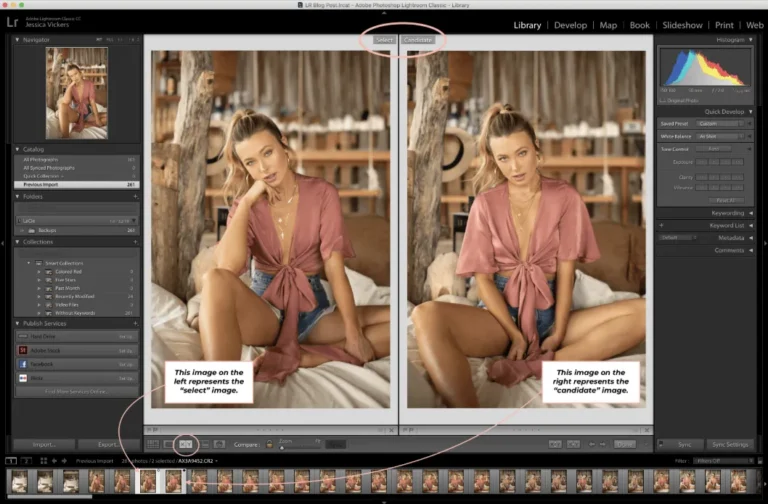Open the Filters Off dropdown
Screen dimensions: 768x504
(x=724, y=461)
